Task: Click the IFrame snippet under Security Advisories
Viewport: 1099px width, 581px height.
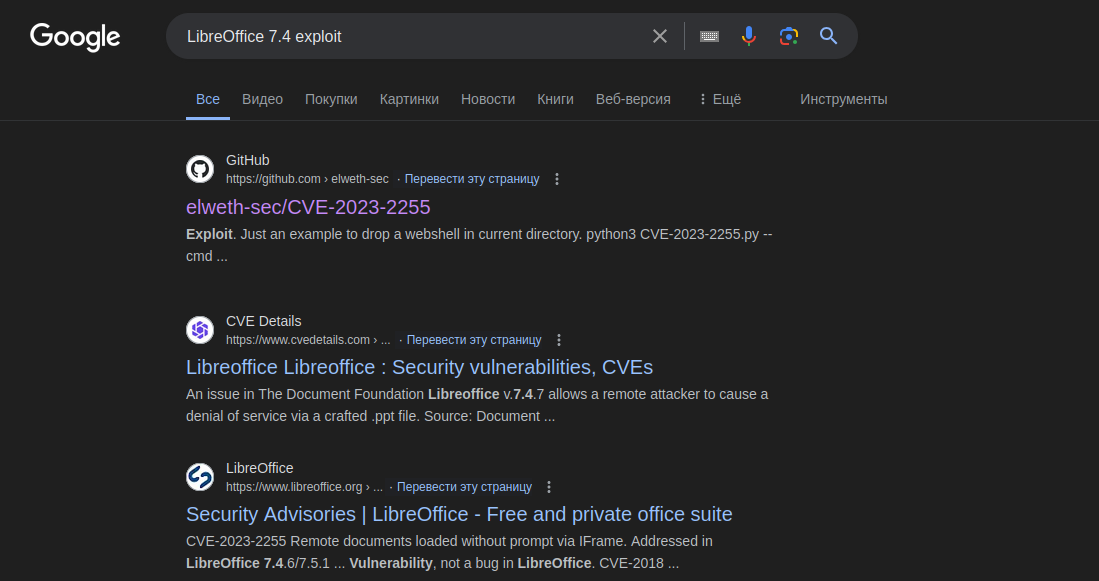Action: click(449, 552)
